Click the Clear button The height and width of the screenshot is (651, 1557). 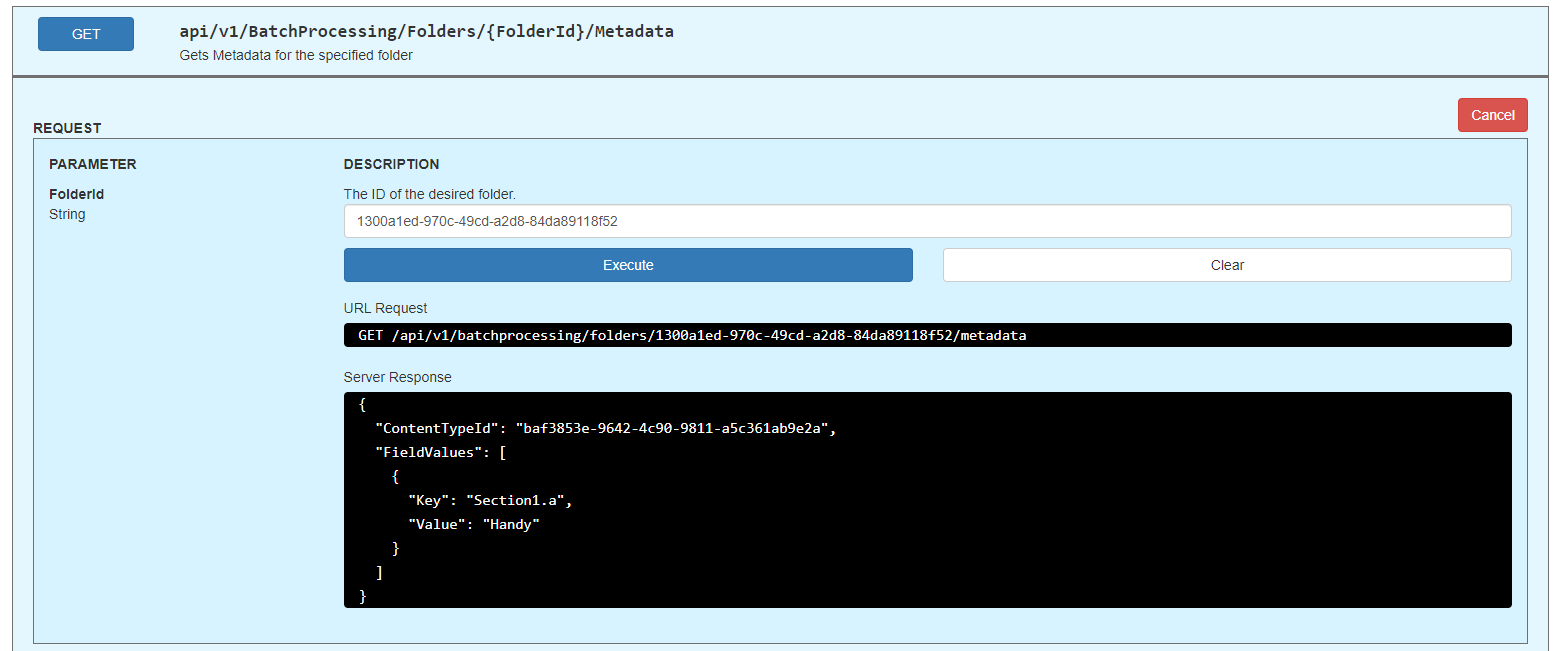(1227, 265)
